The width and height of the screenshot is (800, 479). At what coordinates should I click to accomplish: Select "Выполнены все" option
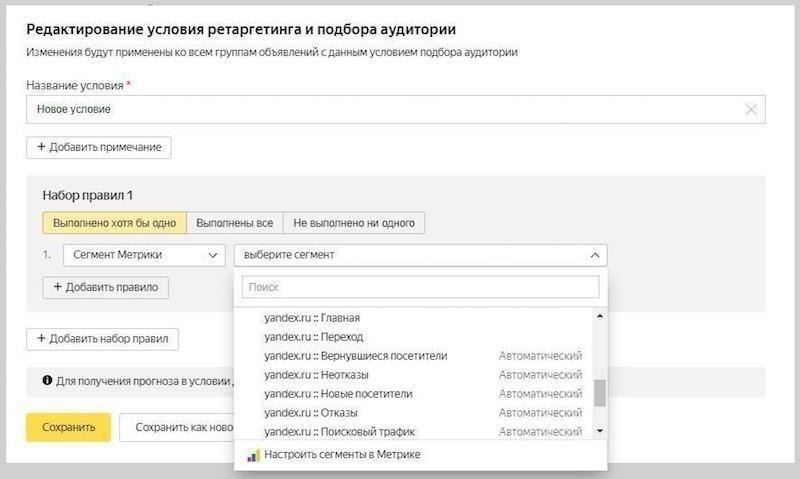click(234, 222)
